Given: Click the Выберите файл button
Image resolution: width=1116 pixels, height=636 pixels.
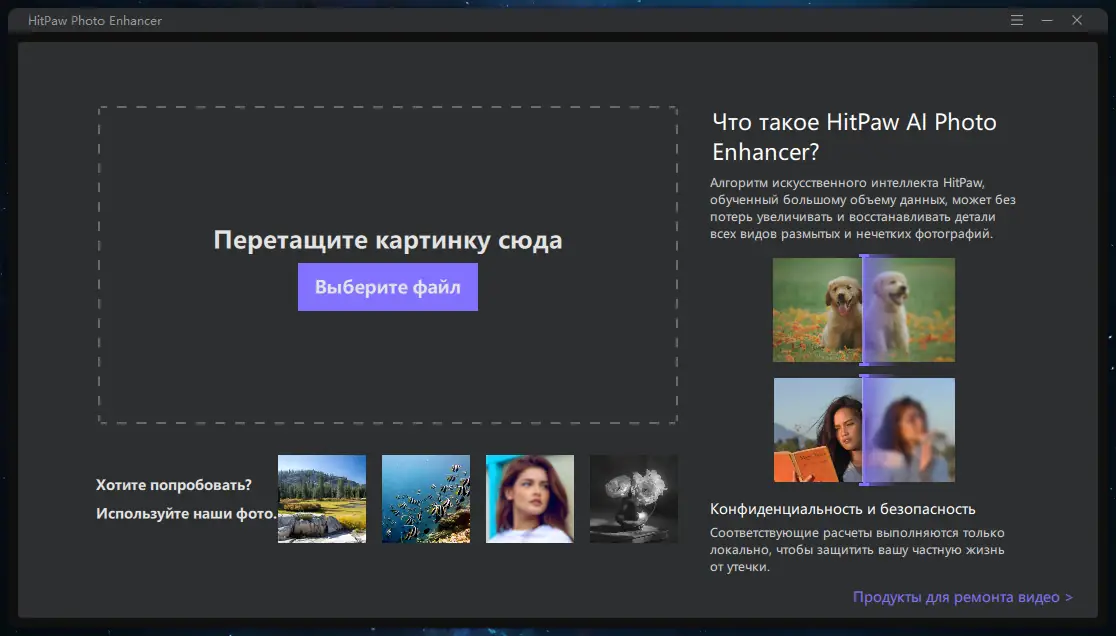Looking at the screenshot, I should pyautogui.click(x=387, y=287).
